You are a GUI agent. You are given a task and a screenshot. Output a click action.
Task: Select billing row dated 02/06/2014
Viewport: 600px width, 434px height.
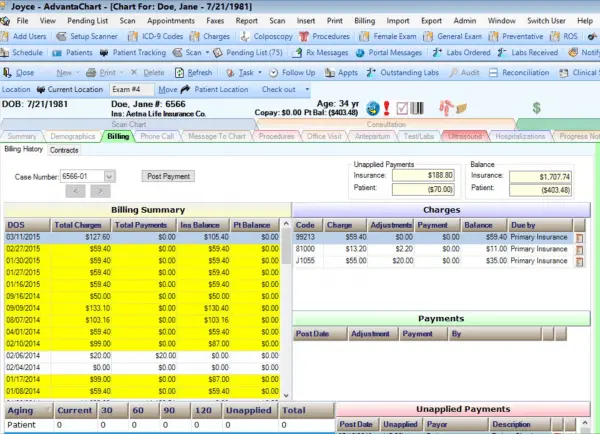coord(142,356)
